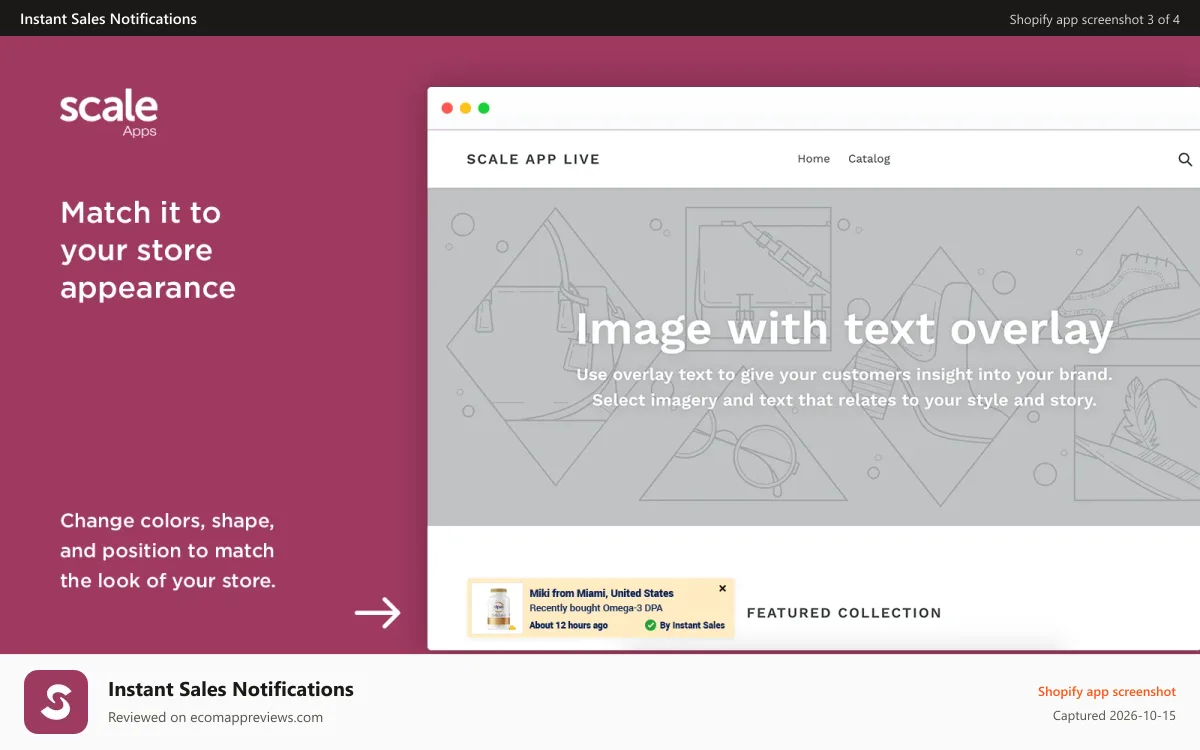Click the Omega-3 product thumbnail in notification

click(497, 608)
